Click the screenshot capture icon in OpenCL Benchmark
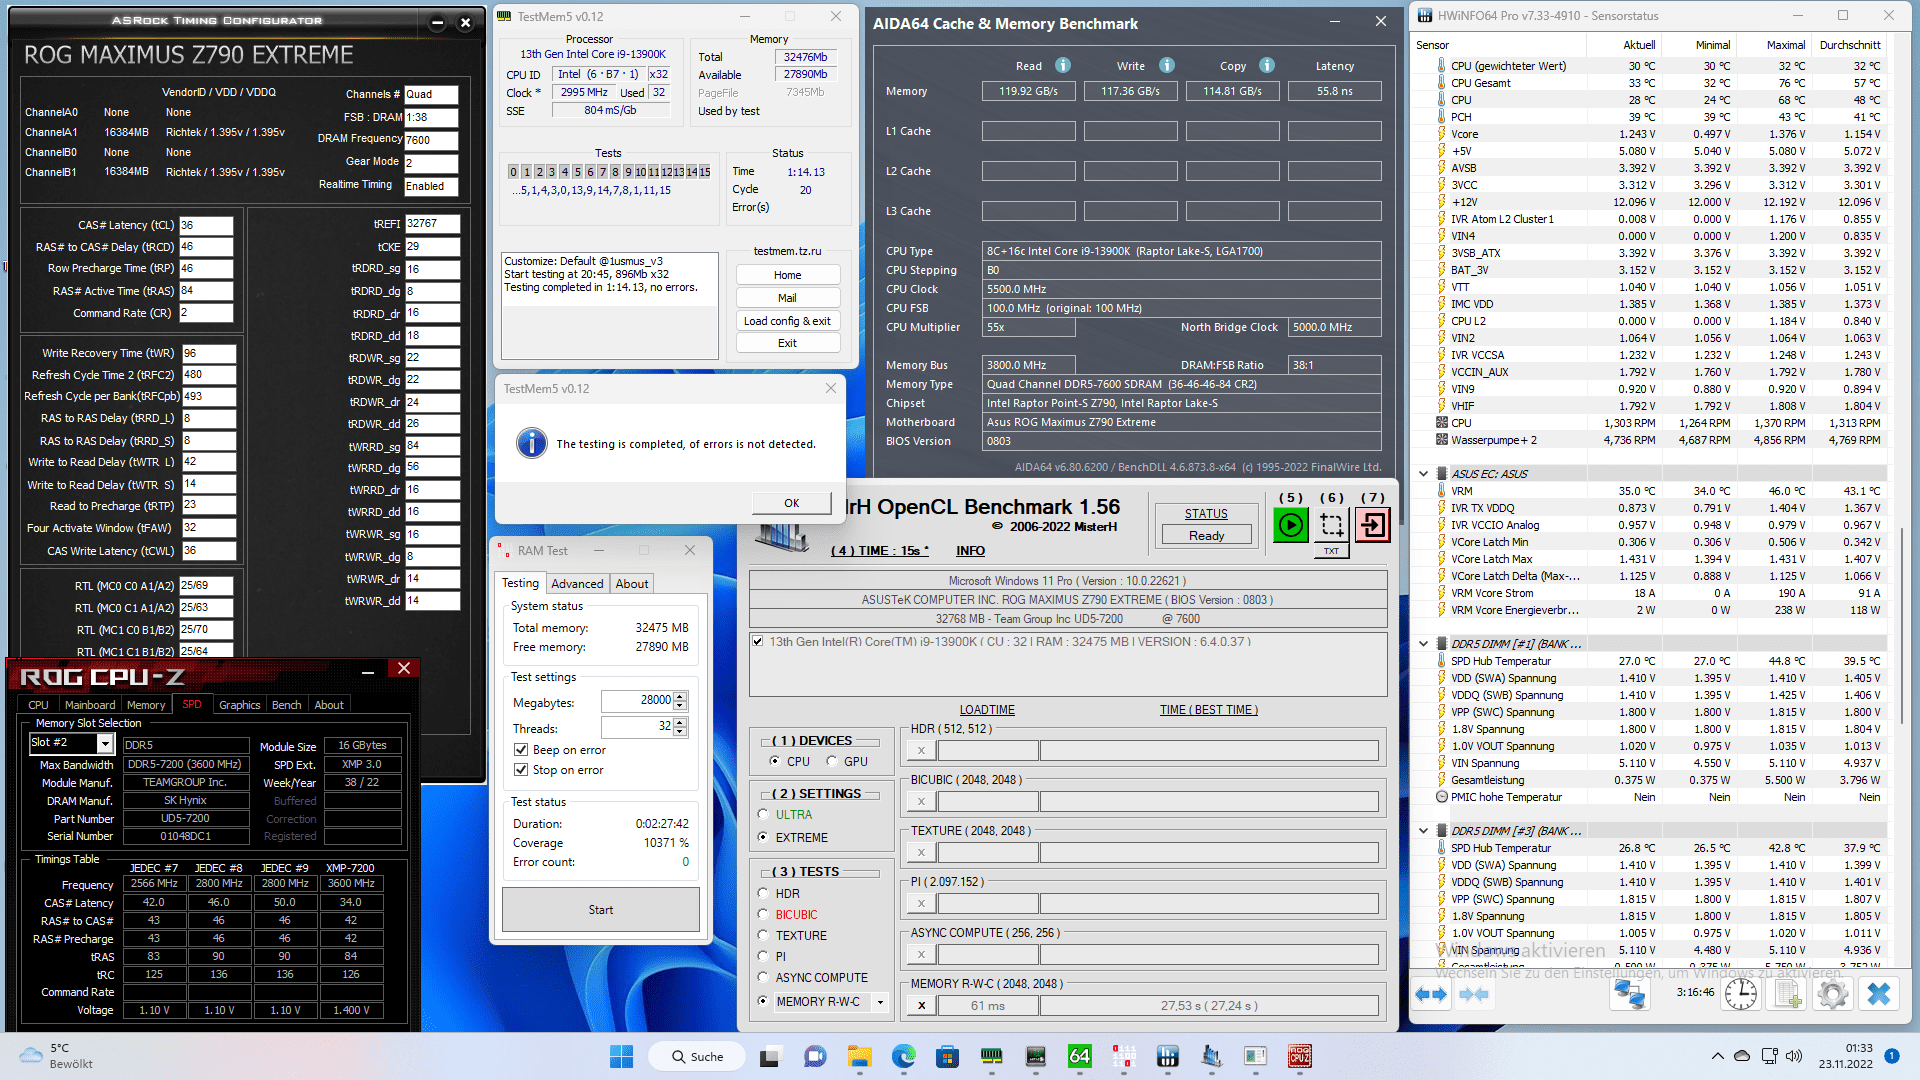 [x=1331, y=525]
